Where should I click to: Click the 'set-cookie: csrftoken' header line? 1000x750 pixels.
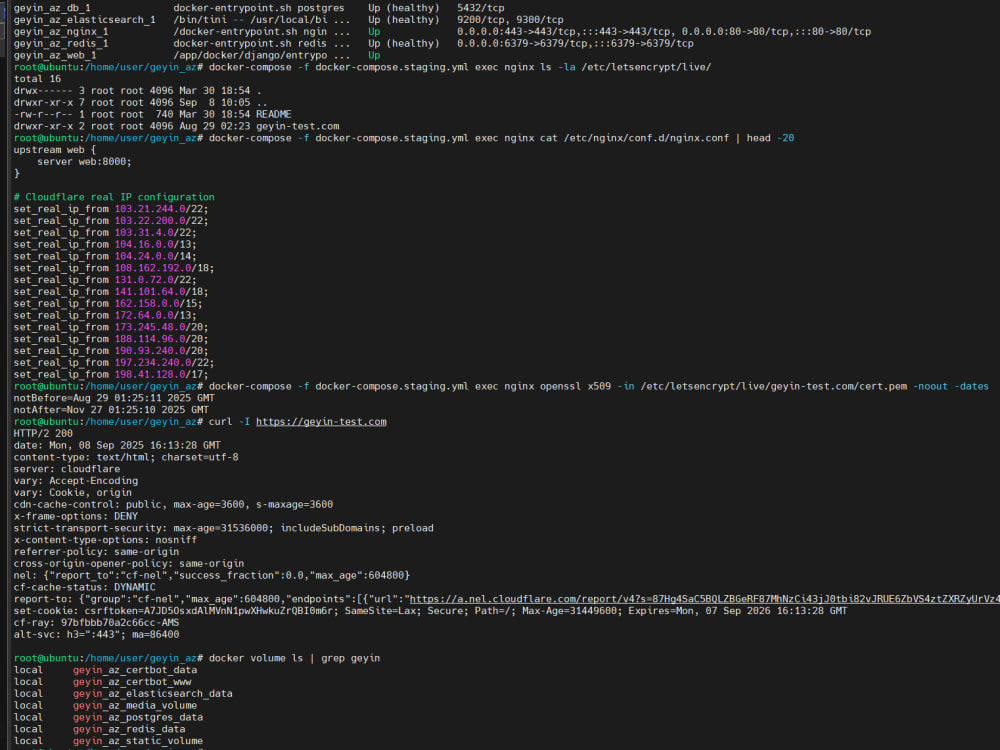point(430,611)
